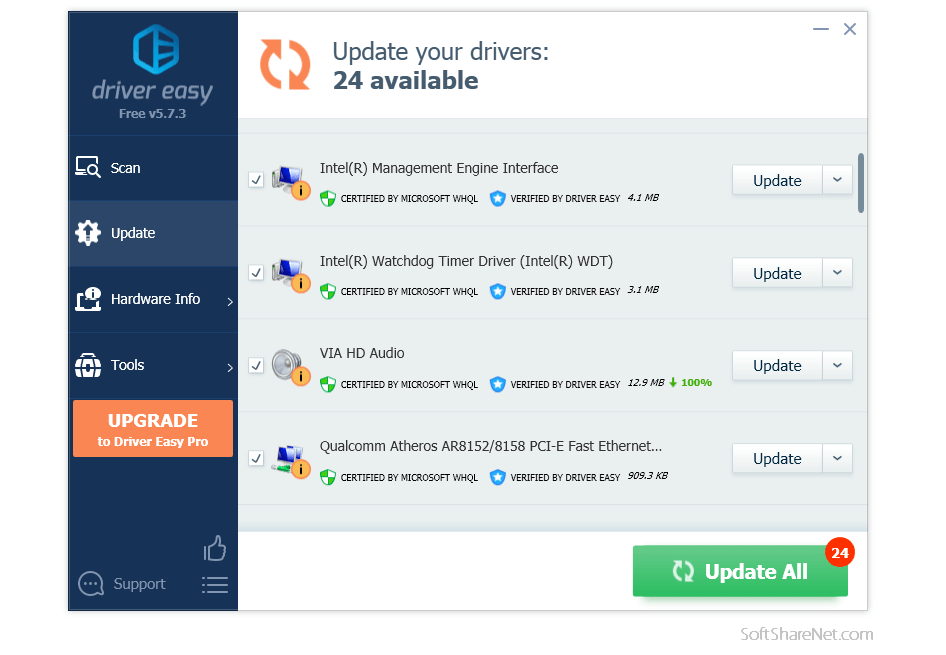
Task: Minimize the Driver Easy window
Action: [821, 29]
